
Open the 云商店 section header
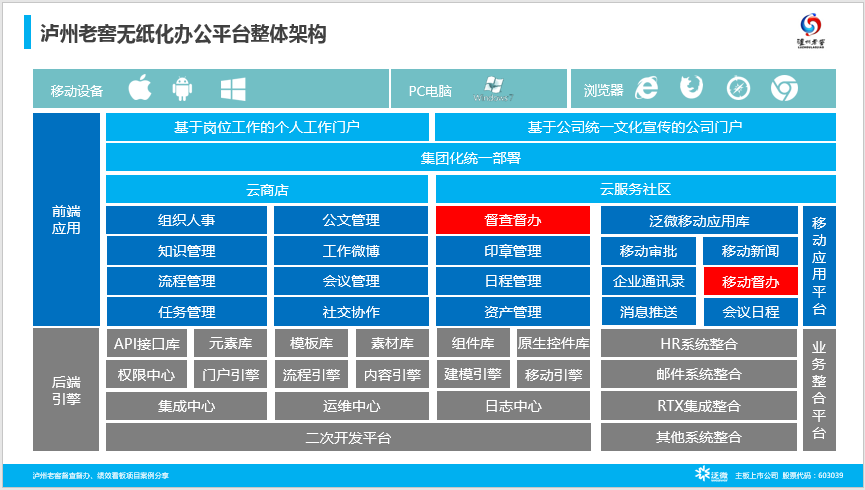click(x=267, y=189)
